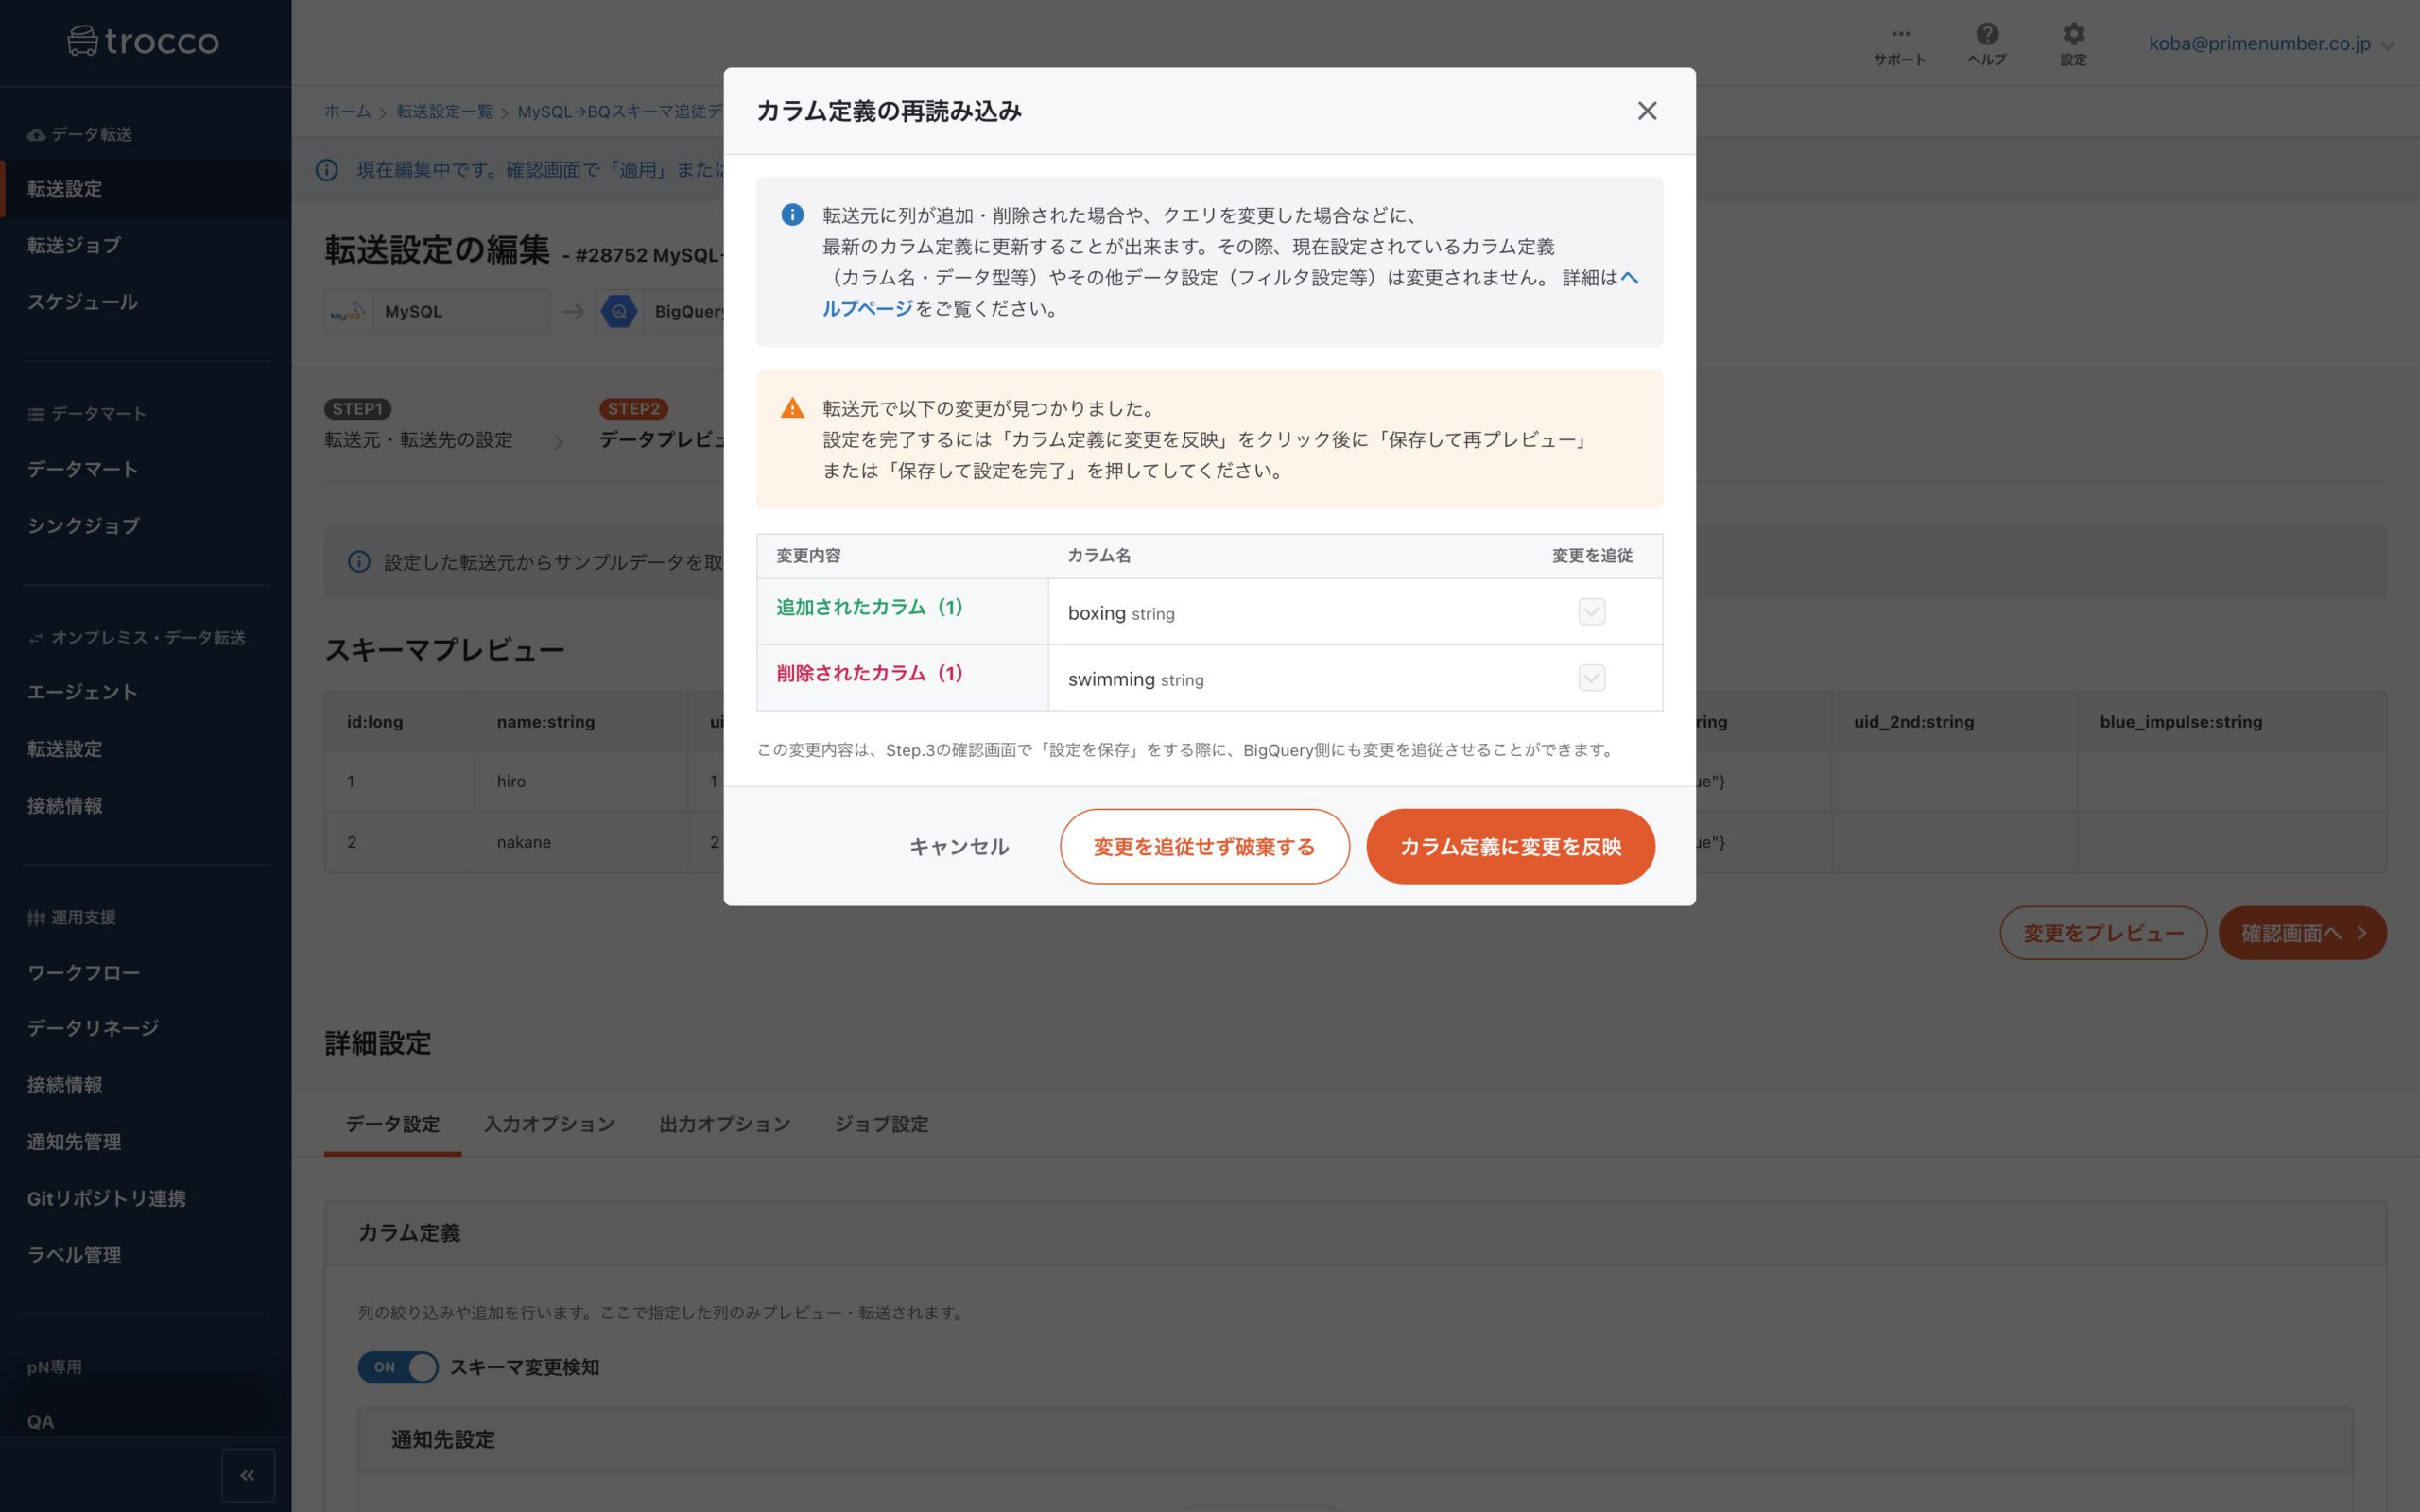The height and width of the screenshot is (1512, 2420).
Task: Click the blue info icon in dialog
Action: tap(791, 215)
